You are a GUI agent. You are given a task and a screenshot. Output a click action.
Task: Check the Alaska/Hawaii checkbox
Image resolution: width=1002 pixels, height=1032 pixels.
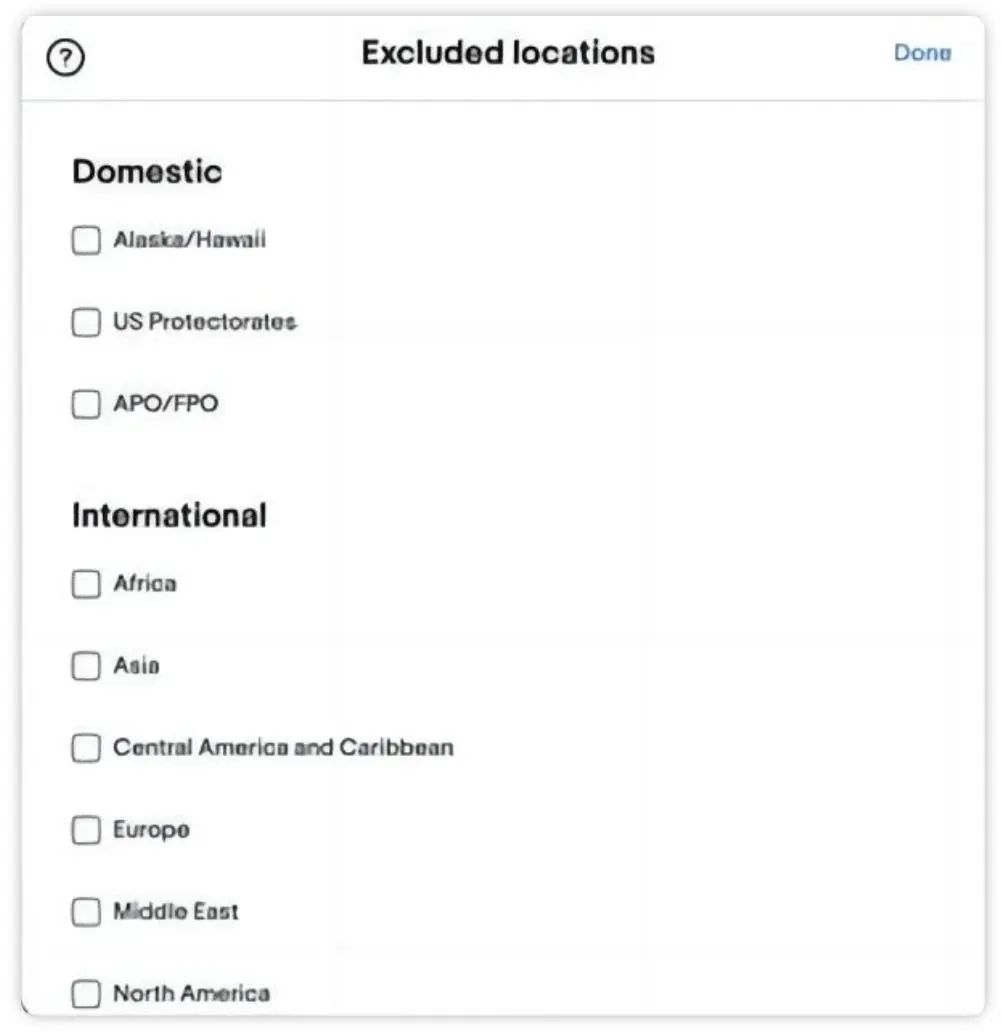[86, 240]
